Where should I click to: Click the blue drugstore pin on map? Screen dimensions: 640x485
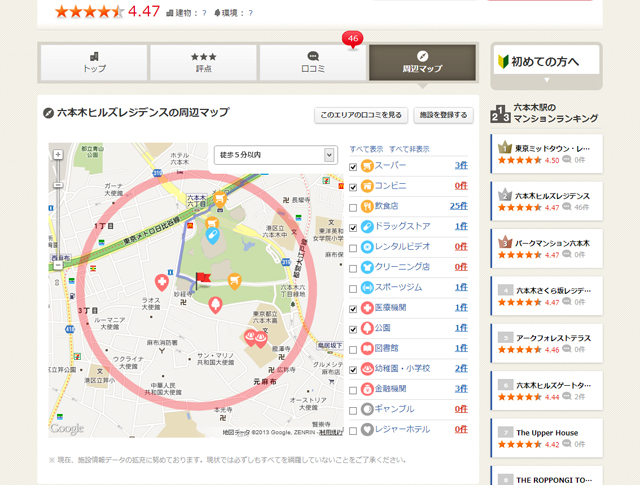coord(212,236)
